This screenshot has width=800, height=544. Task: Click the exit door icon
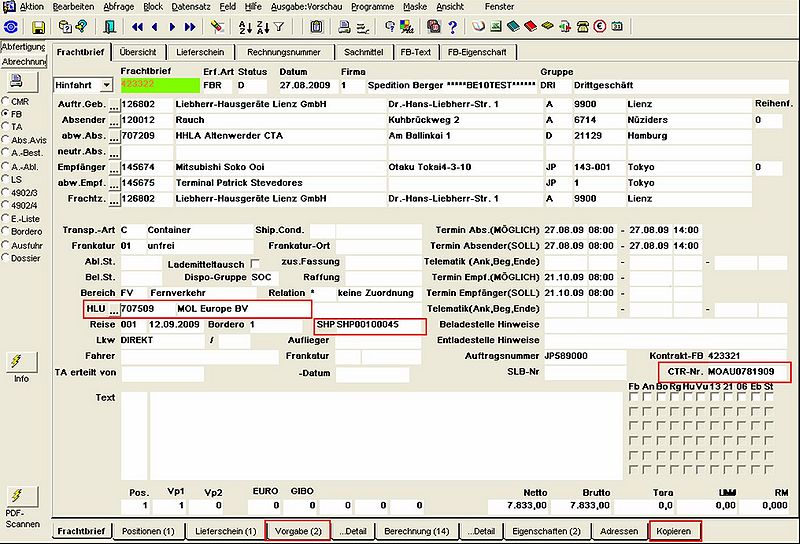pos(109,27)
